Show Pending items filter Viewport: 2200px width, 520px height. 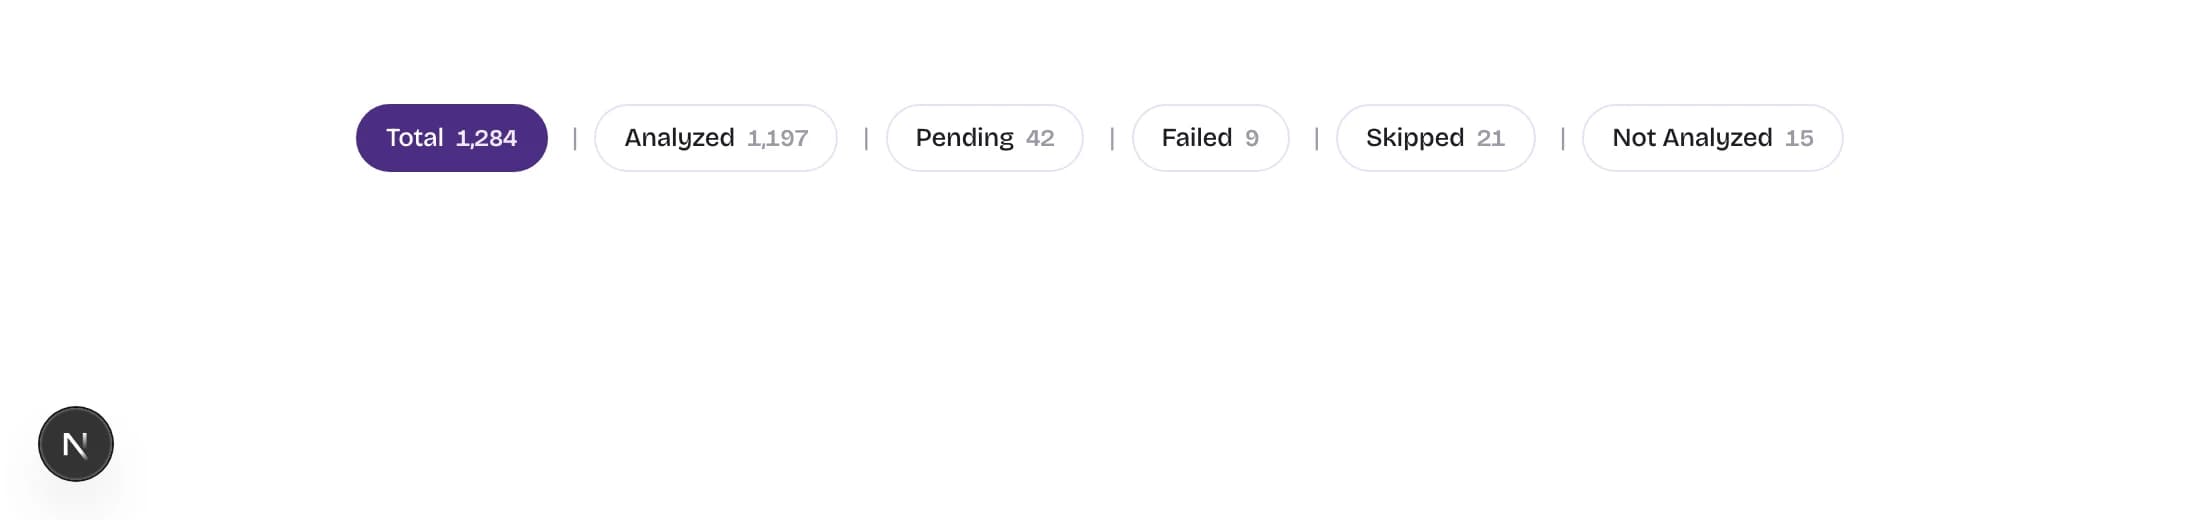tap(985, 138)
